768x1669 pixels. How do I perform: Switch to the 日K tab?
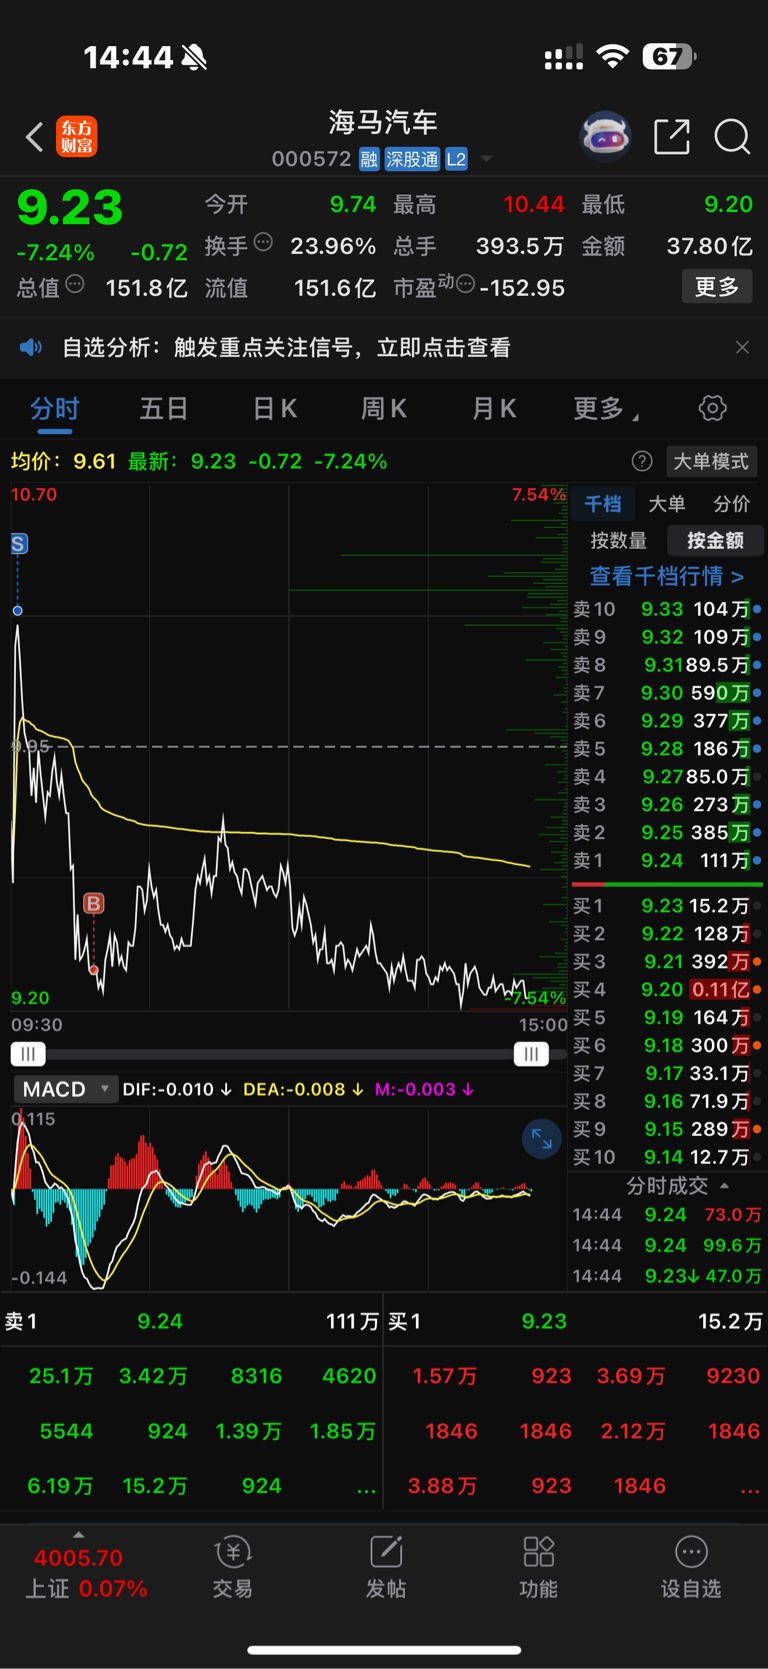point(274,408)
